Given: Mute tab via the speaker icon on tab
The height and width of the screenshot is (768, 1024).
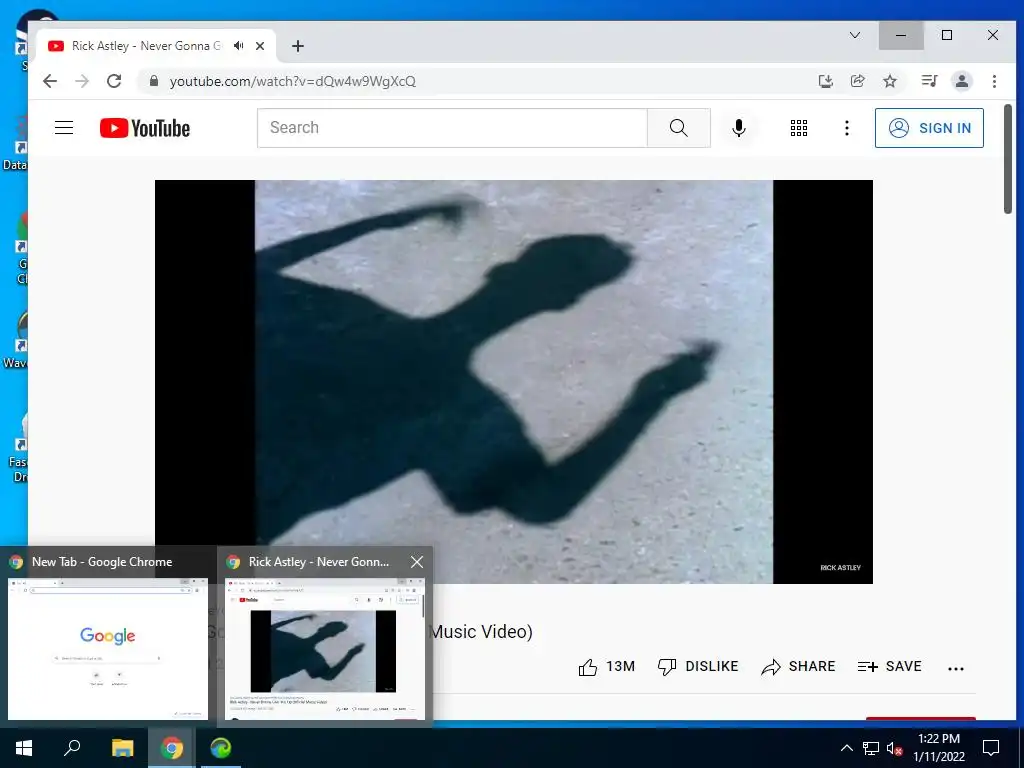Looking at the screenshot, I should click(x=239, y=46).
